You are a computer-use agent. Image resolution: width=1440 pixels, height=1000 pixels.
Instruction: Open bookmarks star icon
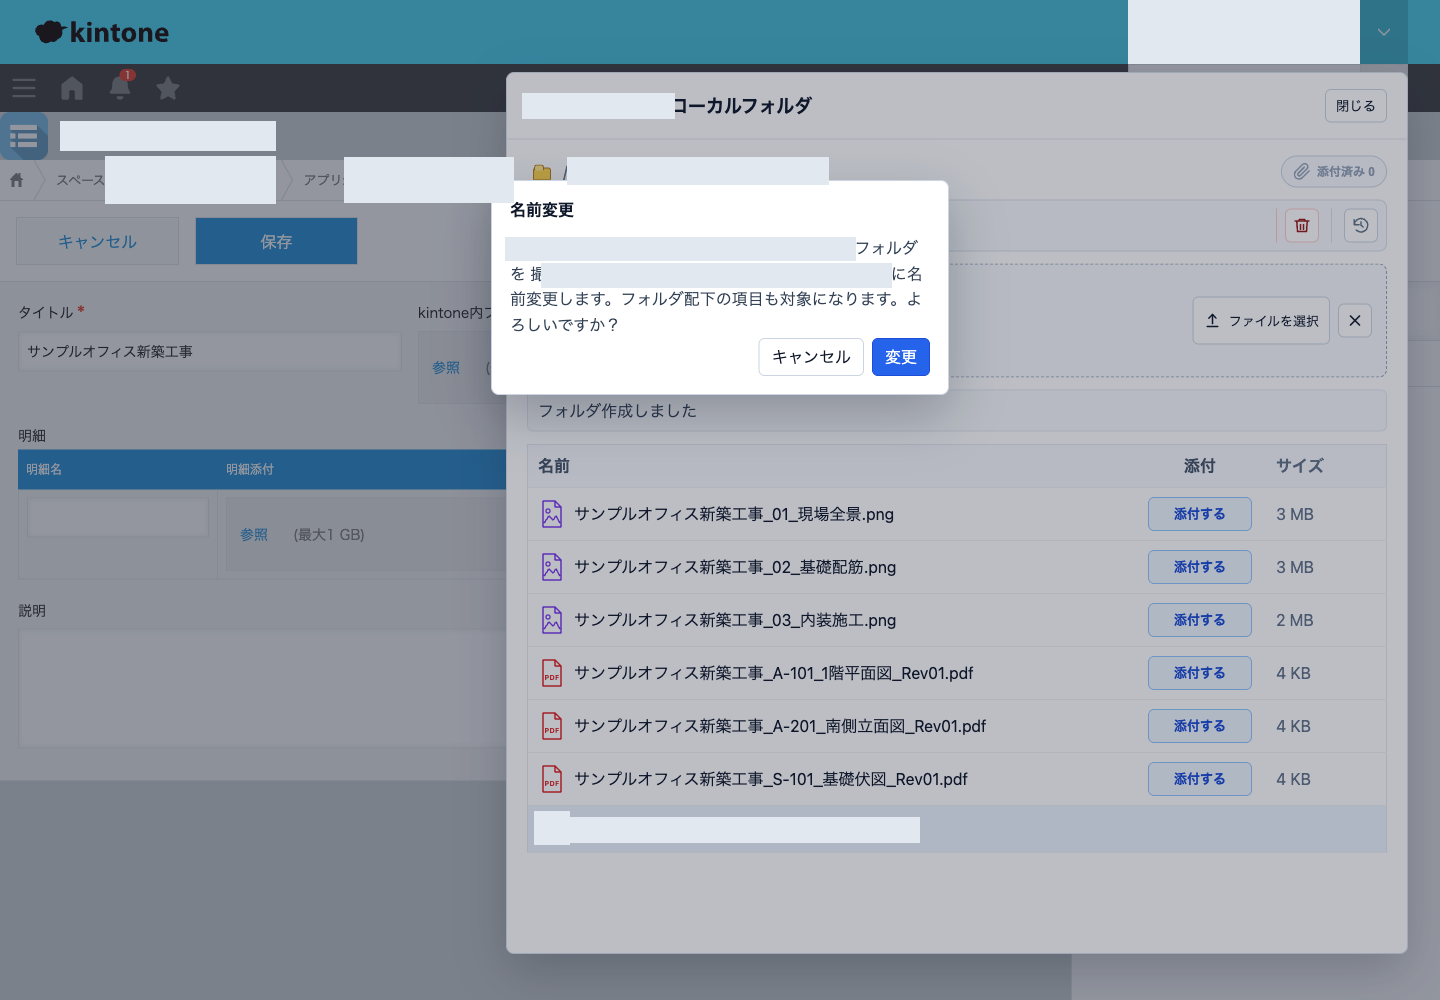168,88
